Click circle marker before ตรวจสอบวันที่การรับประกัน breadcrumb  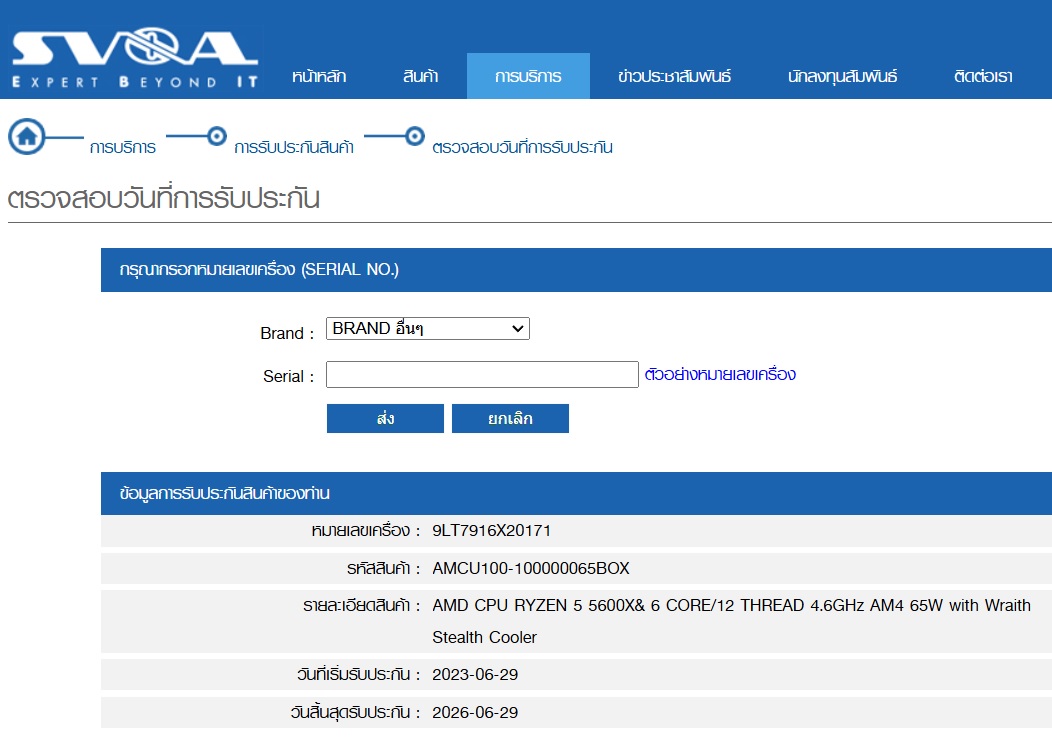click(414, 136)
